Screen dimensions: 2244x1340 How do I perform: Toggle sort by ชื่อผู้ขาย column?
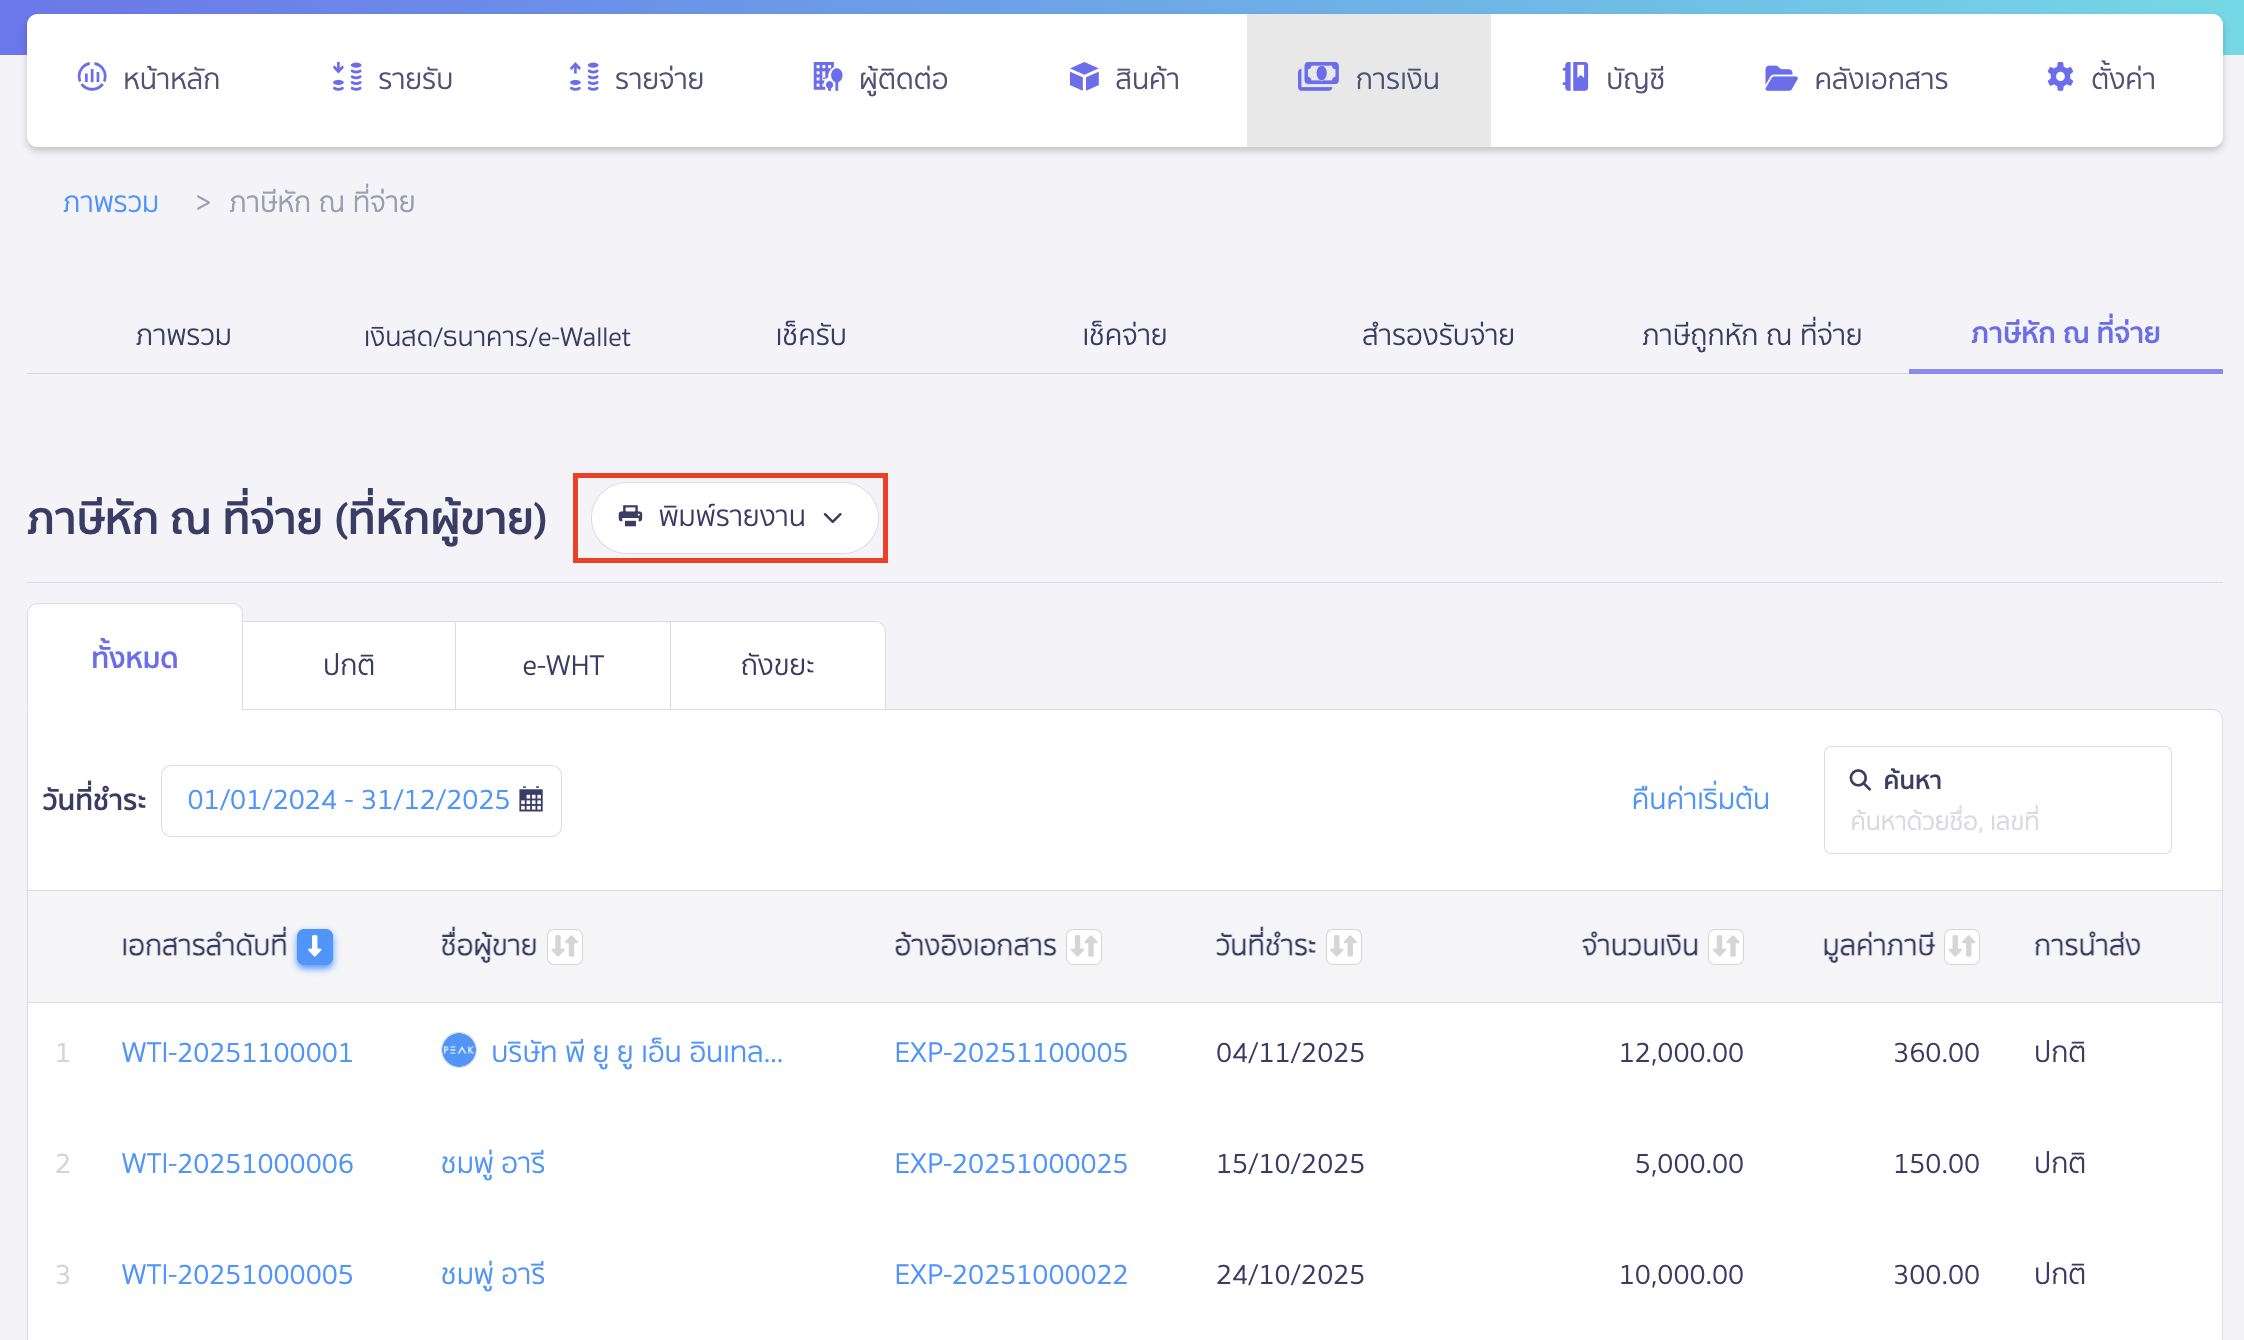coord(565,946)
